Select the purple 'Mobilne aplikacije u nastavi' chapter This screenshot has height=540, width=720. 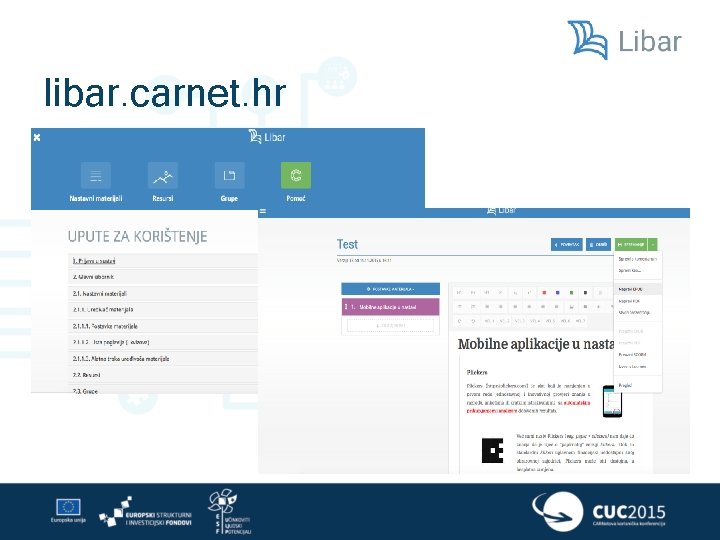(x=390, y=307)
